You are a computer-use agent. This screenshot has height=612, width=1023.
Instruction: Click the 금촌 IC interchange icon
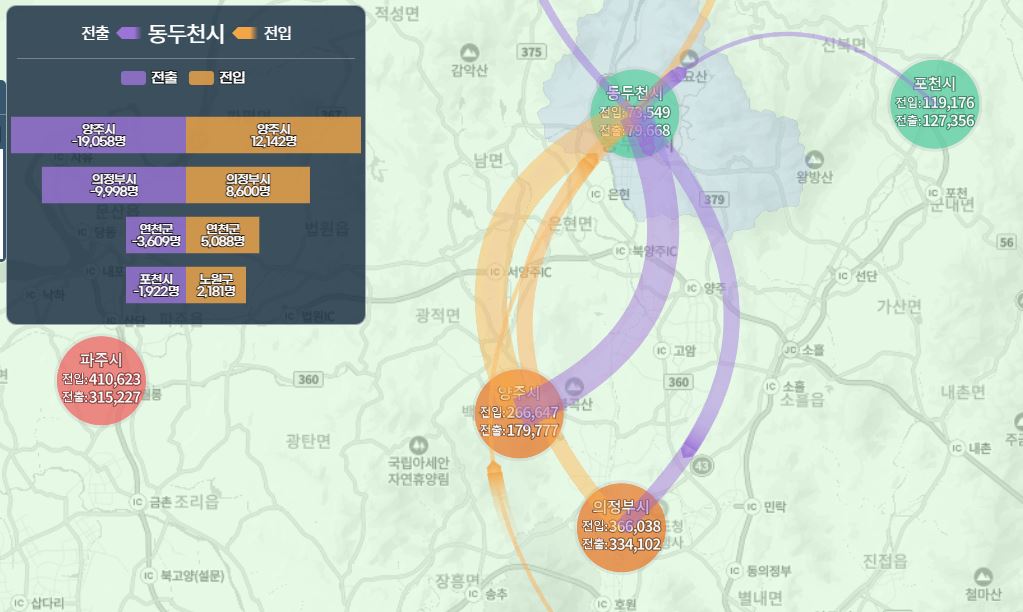(x=138, y=502)
